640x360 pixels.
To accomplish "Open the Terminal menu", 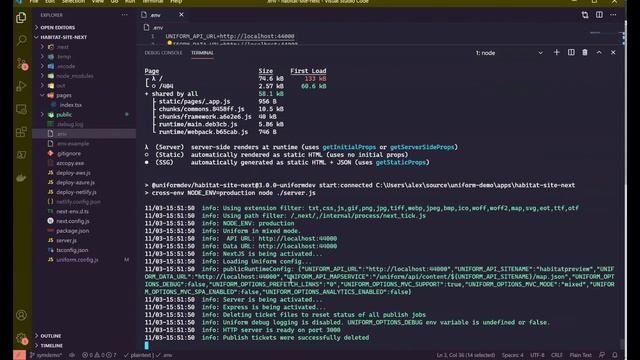I will pos(153,2).
